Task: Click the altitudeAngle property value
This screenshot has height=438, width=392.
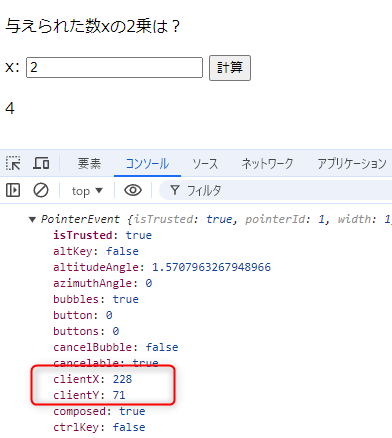Action: [211, 267]
